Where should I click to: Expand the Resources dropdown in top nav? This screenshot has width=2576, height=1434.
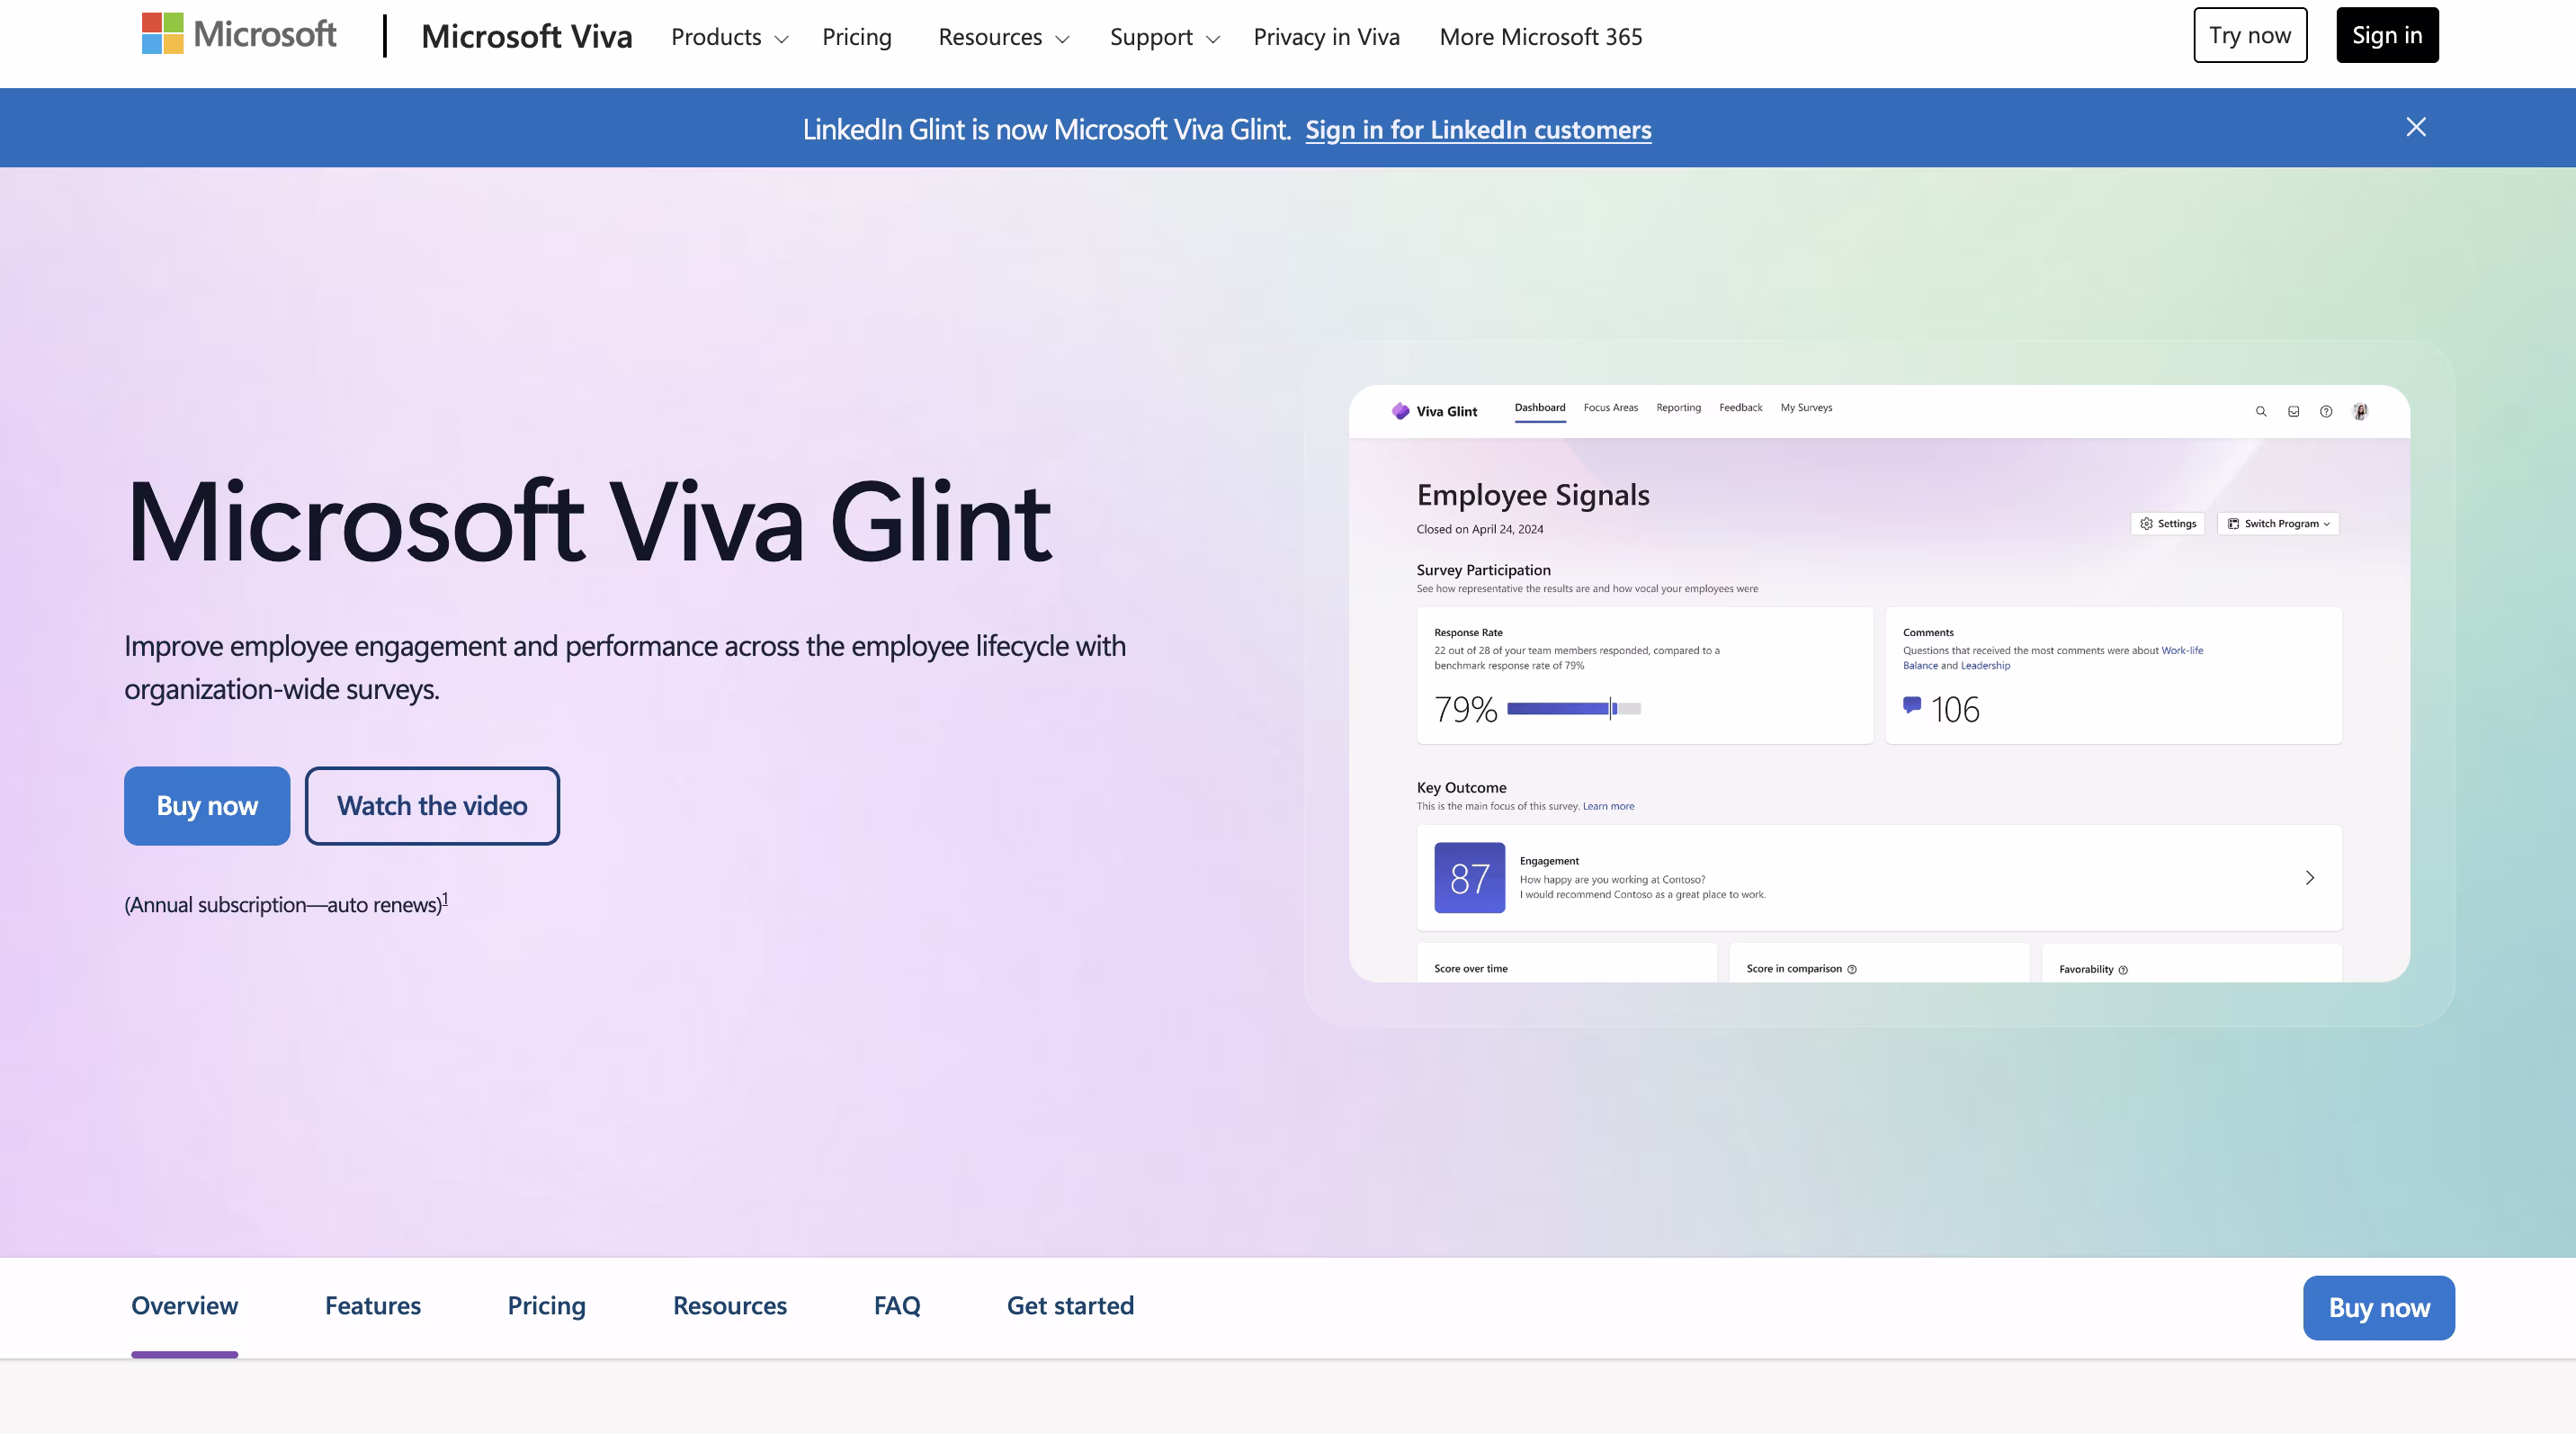point(1004,37)
